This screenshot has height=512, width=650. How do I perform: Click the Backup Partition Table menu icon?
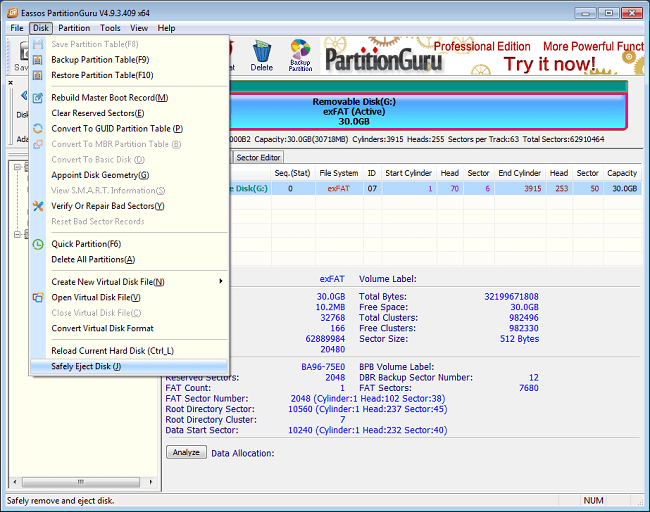[38, 60]
